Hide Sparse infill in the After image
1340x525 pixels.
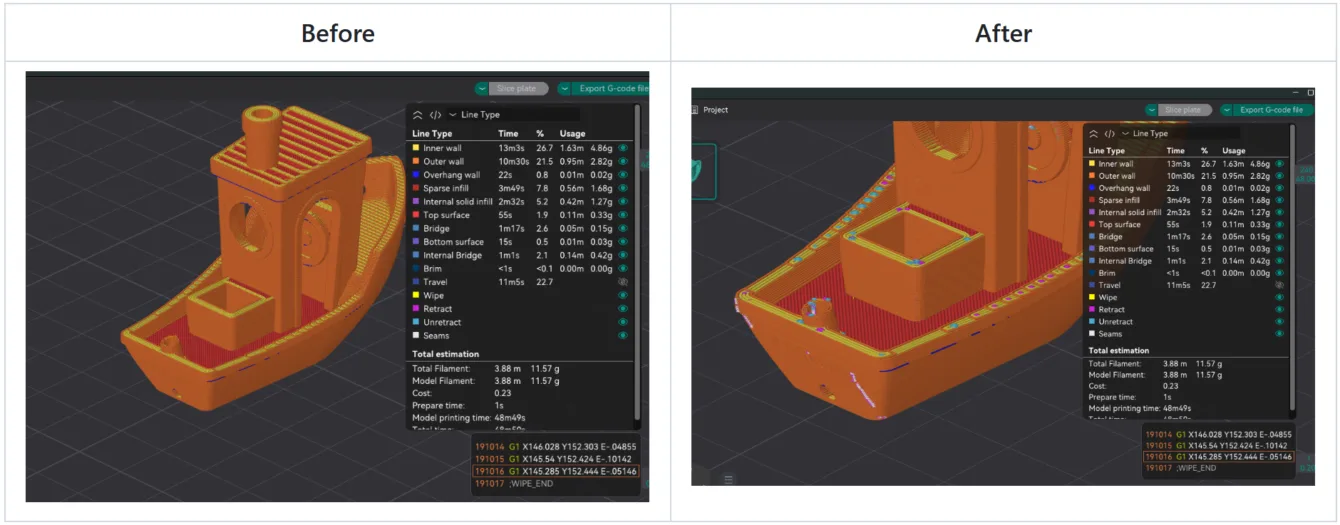pyautogui.click(x=1279, y=200)
